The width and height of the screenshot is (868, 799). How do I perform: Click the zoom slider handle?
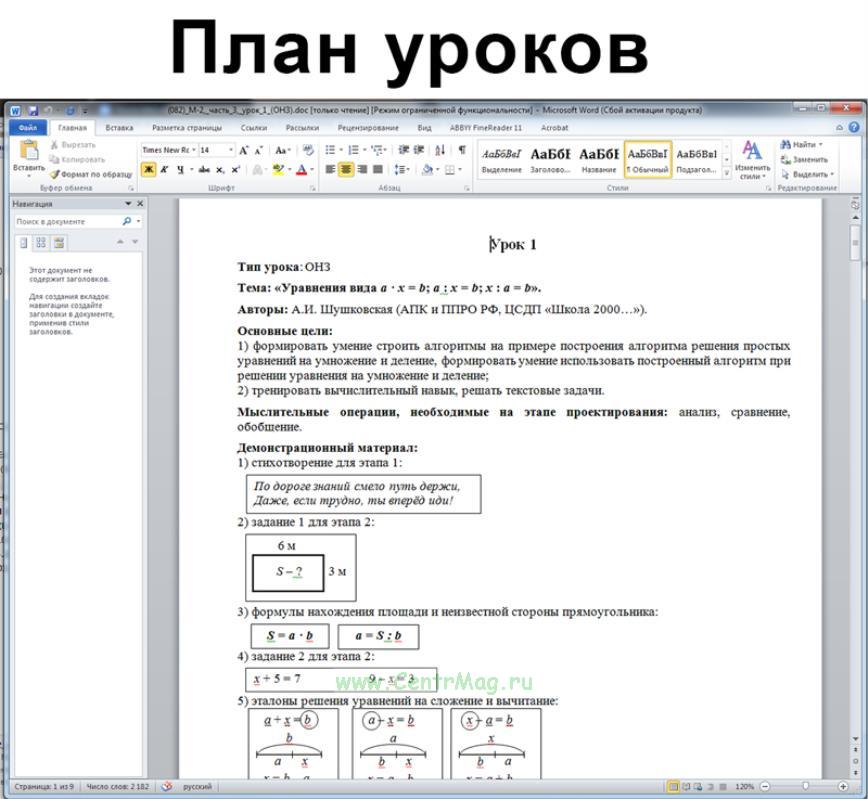coord(805,786)
